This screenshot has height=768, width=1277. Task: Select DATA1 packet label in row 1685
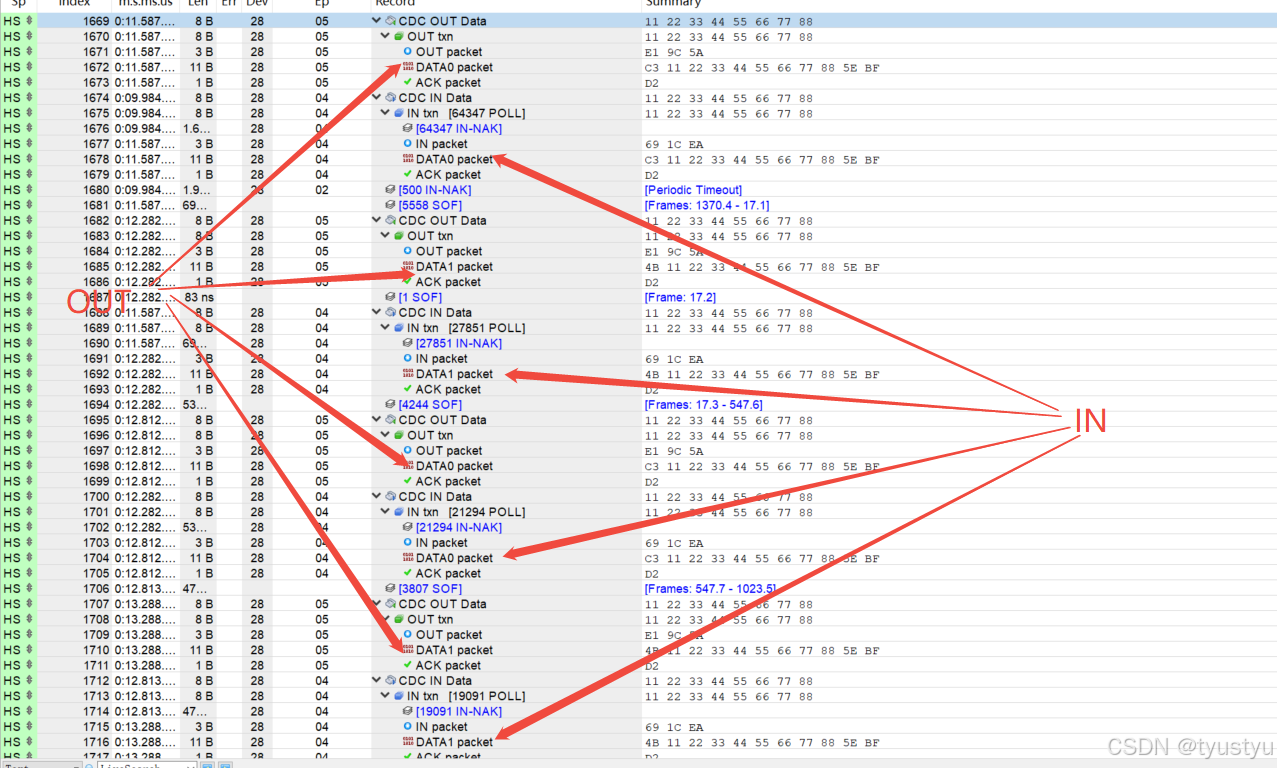click(x=454, y=267)
